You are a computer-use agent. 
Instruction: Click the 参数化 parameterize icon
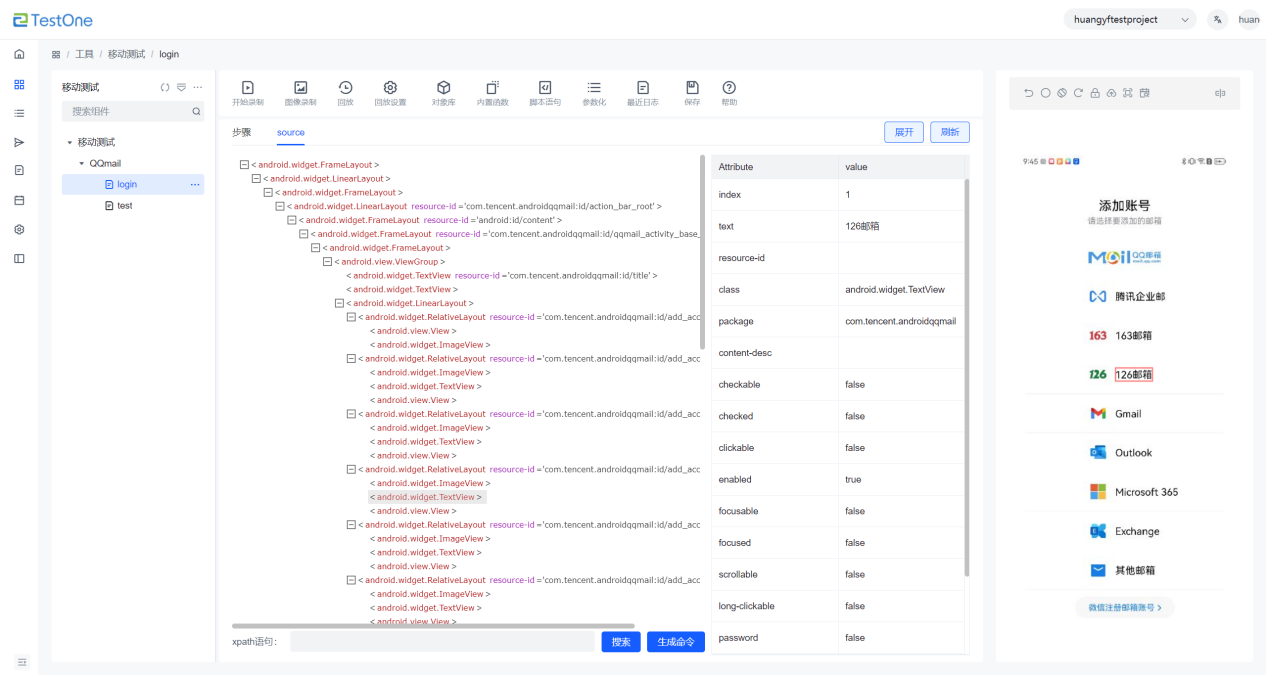(x=594, y=88)
